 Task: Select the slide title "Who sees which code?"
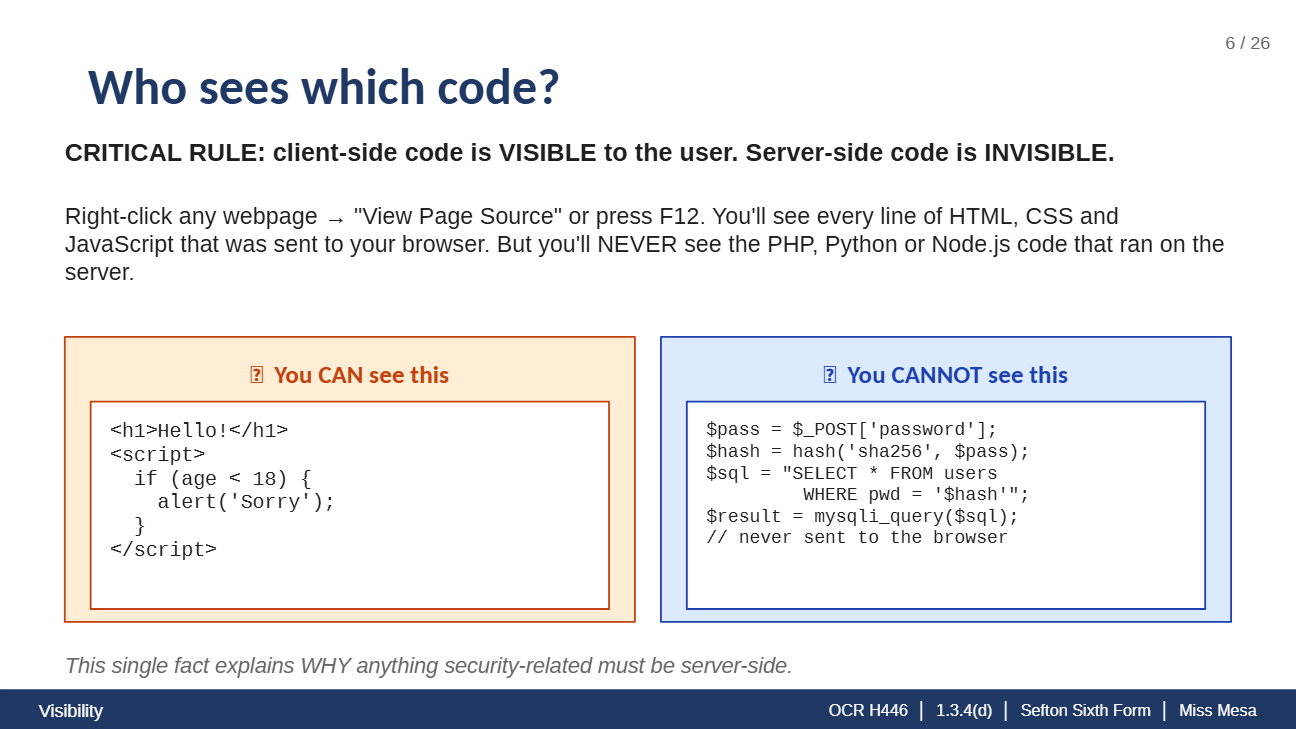click(323, 87)
